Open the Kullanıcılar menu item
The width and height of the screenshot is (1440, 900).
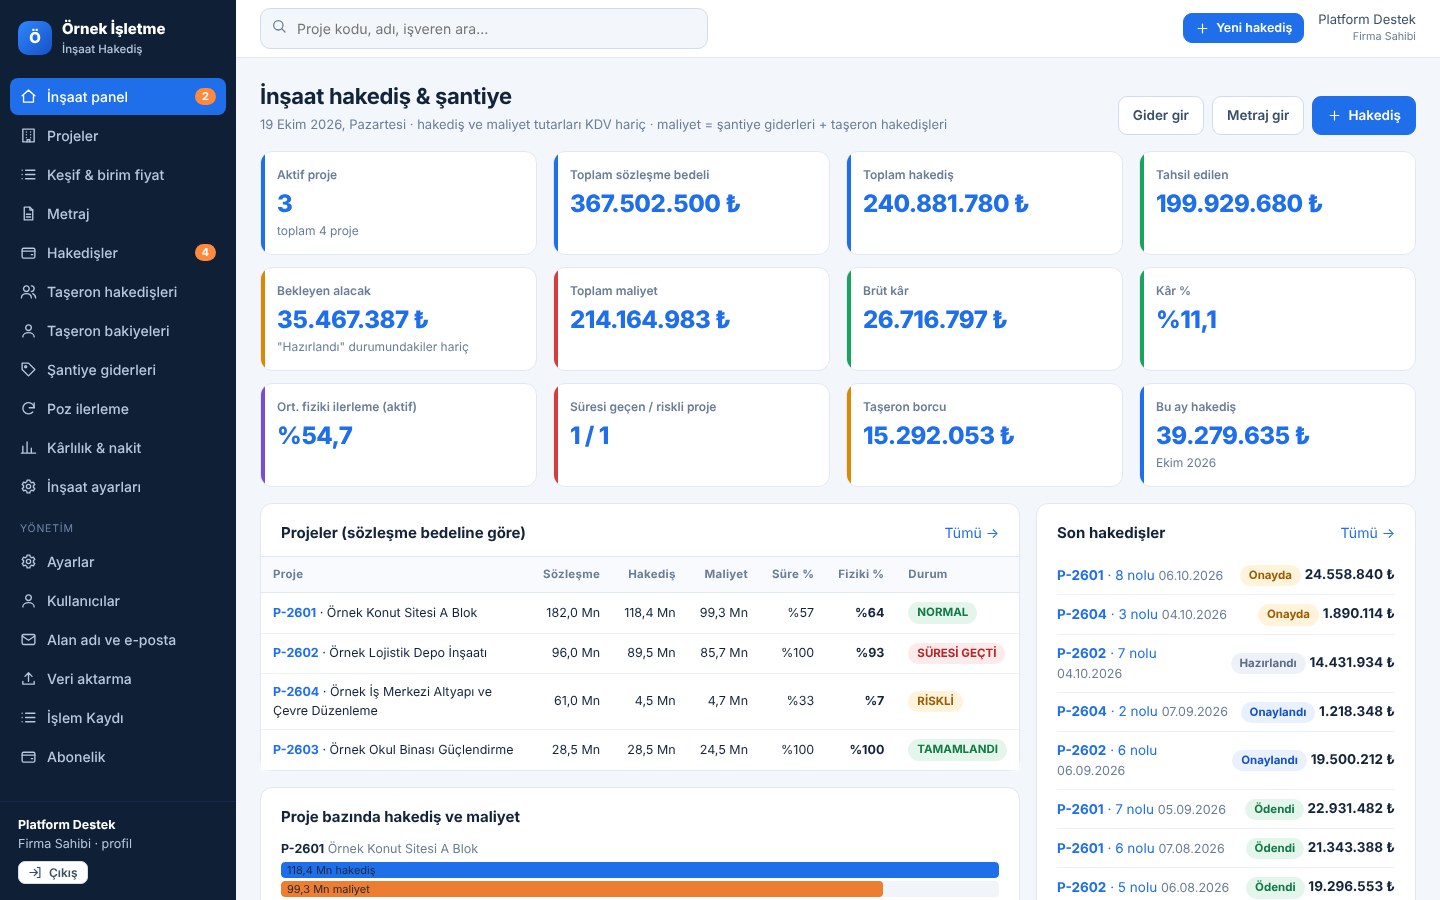point(118,601)
